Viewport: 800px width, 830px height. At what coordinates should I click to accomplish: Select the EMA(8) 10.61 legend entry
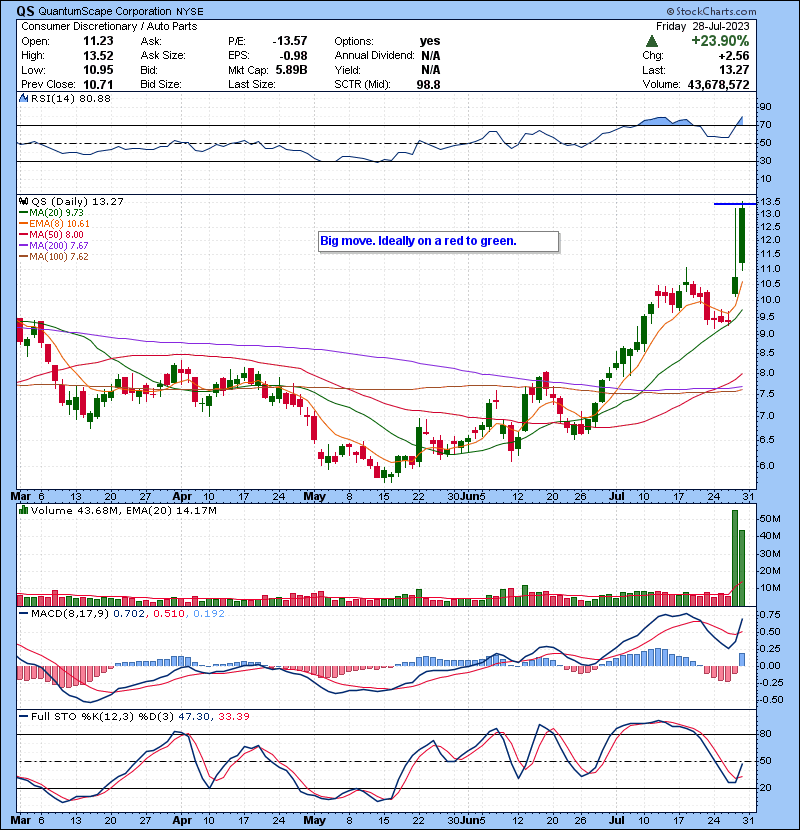(55, 223)
